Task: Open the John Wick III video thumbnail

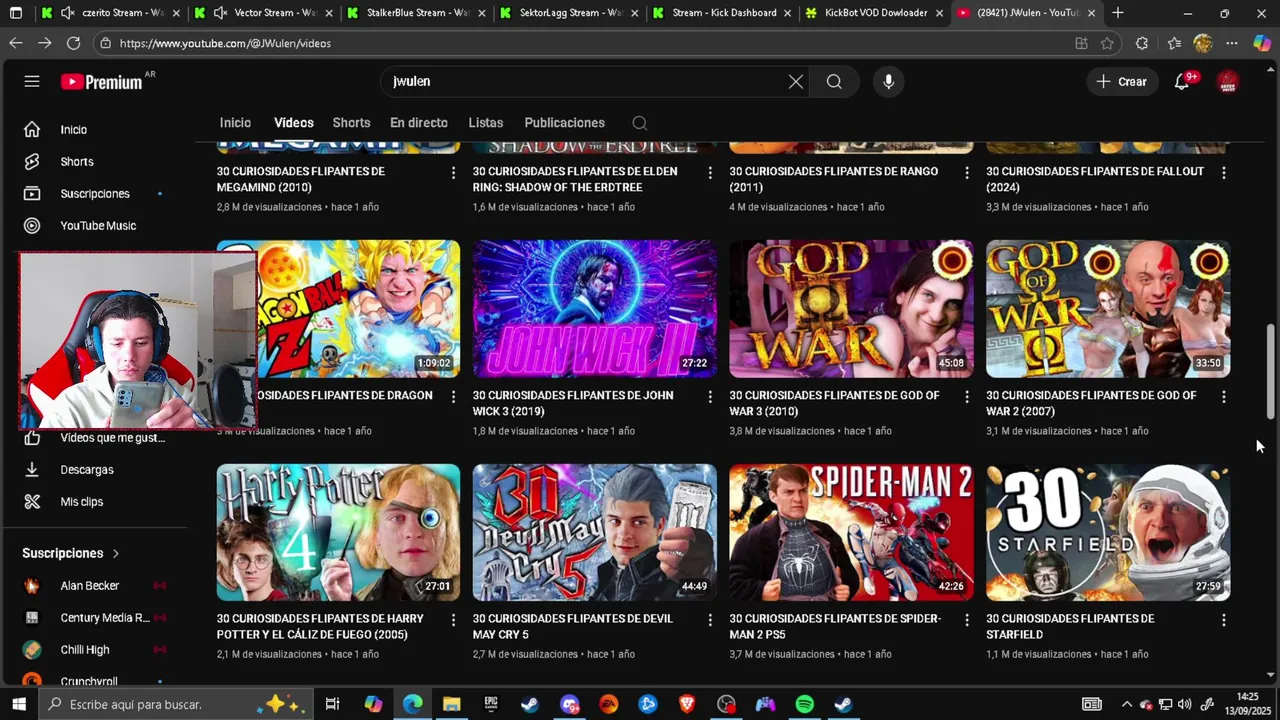Action: (x=595, y=309)
